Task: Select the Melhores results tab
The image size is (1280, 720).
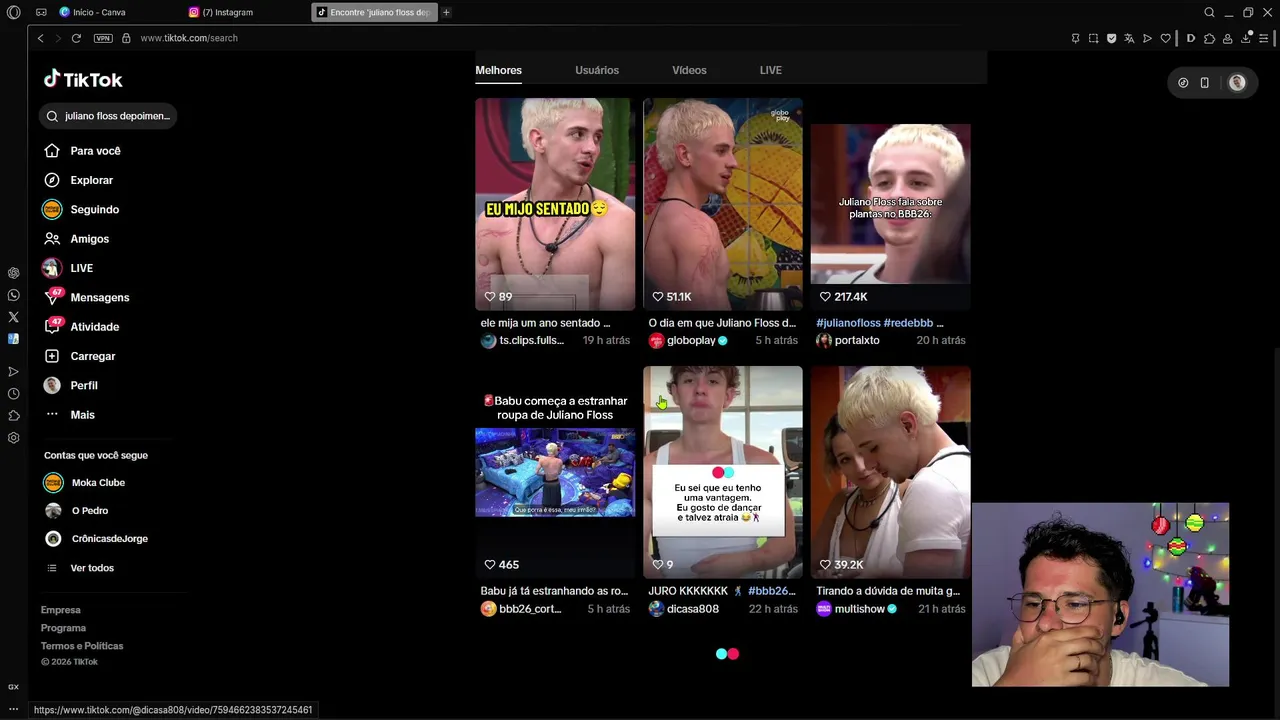Action: coord(498,70)
